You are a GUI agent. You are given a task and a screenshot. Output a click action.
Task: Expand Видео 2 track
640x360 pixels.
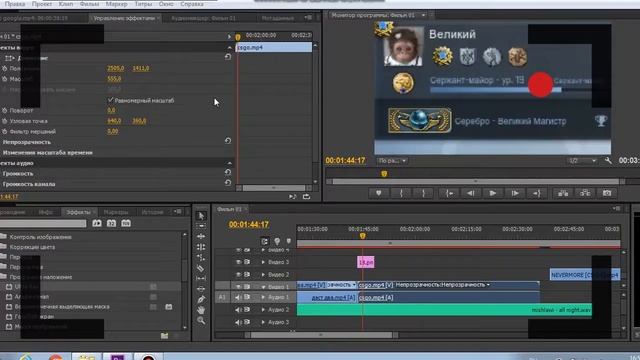(263, 275)
